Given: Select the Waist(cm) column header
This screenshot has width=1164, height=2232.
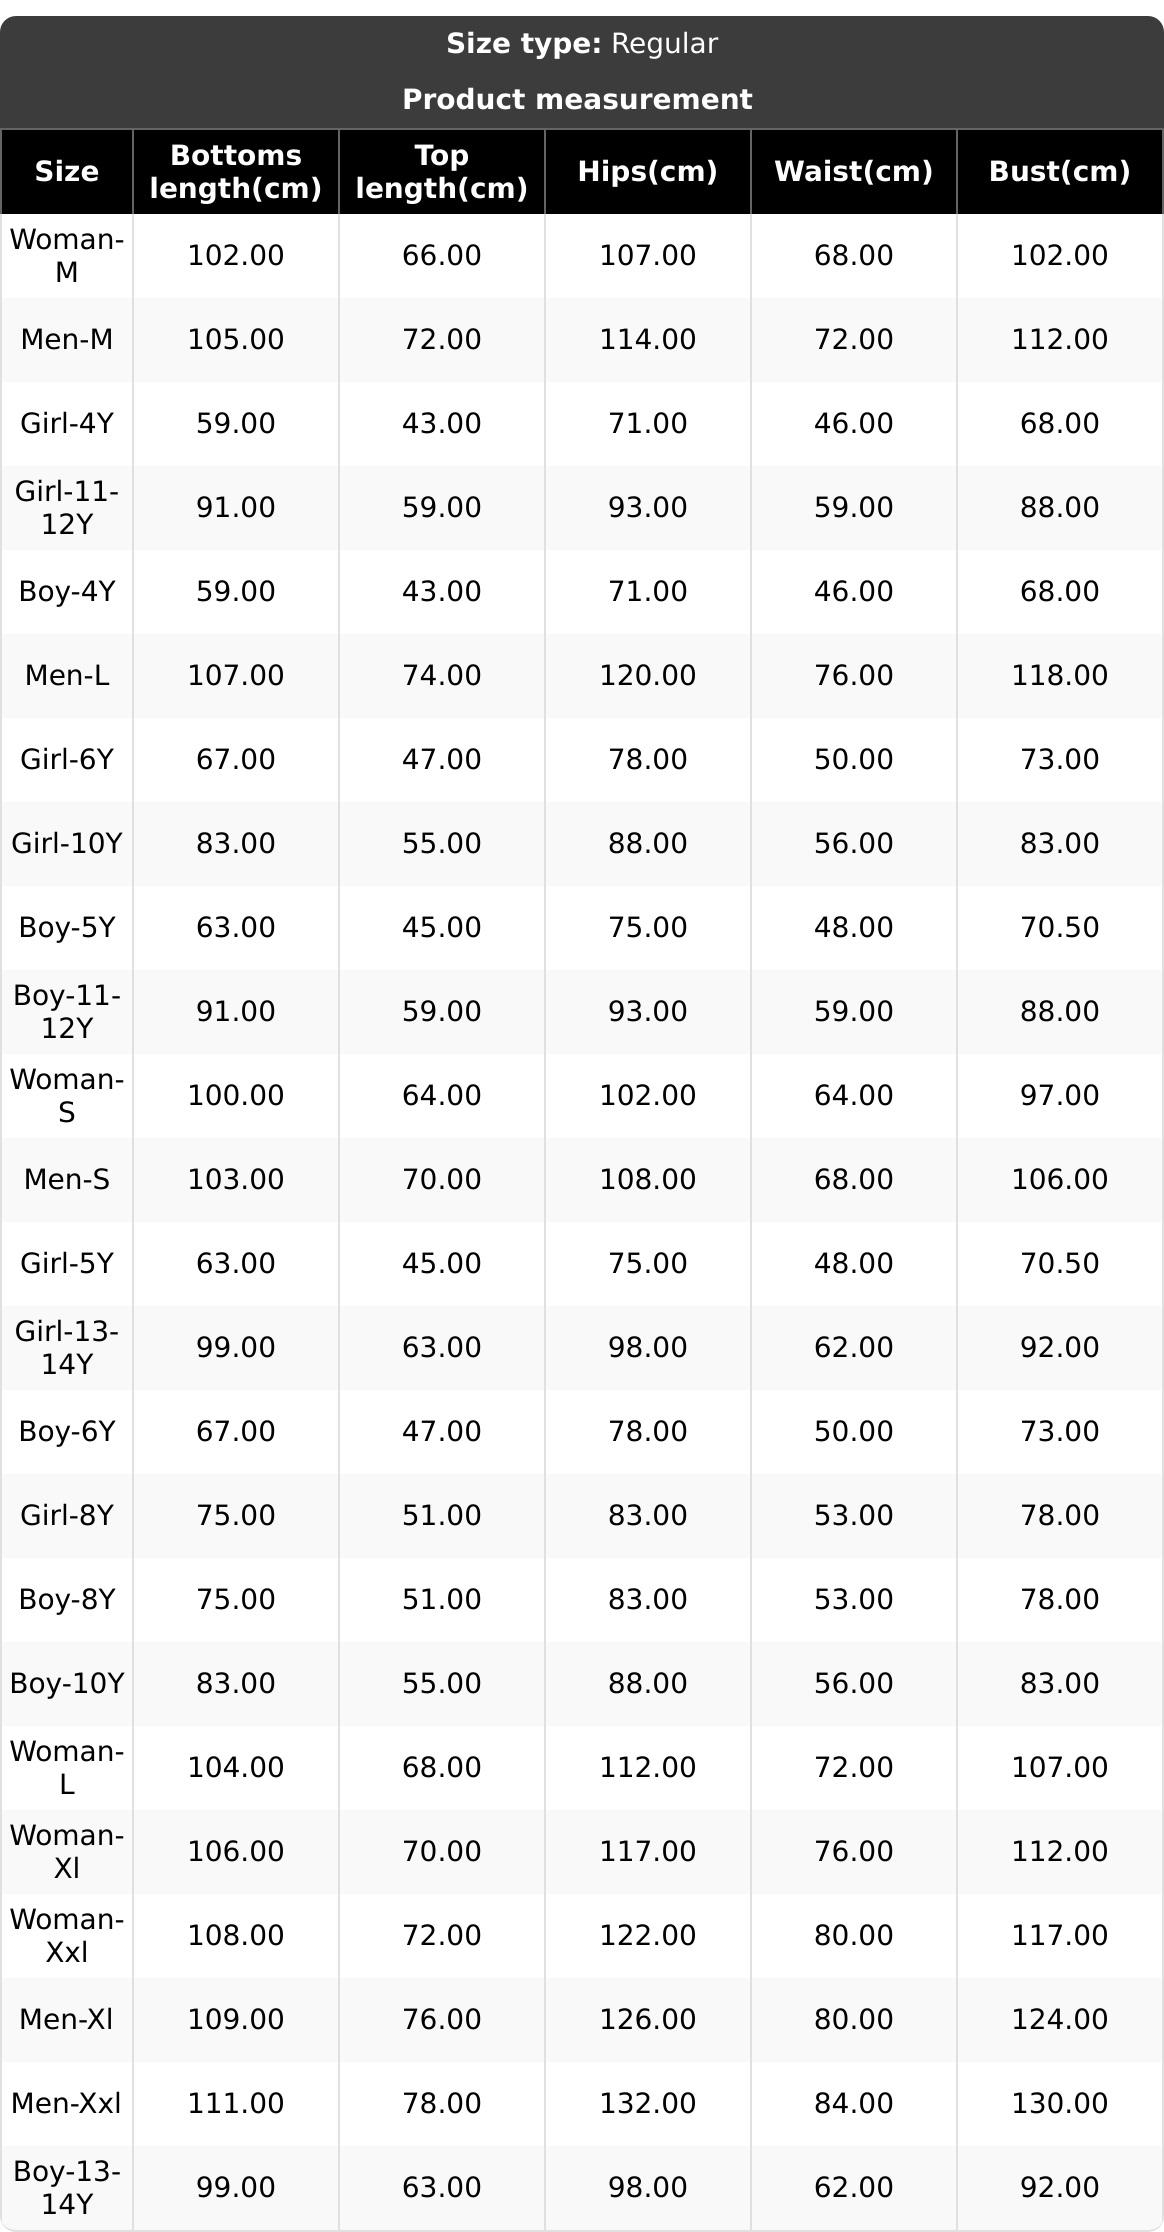Looking at the screenshot, I should 854,171.
